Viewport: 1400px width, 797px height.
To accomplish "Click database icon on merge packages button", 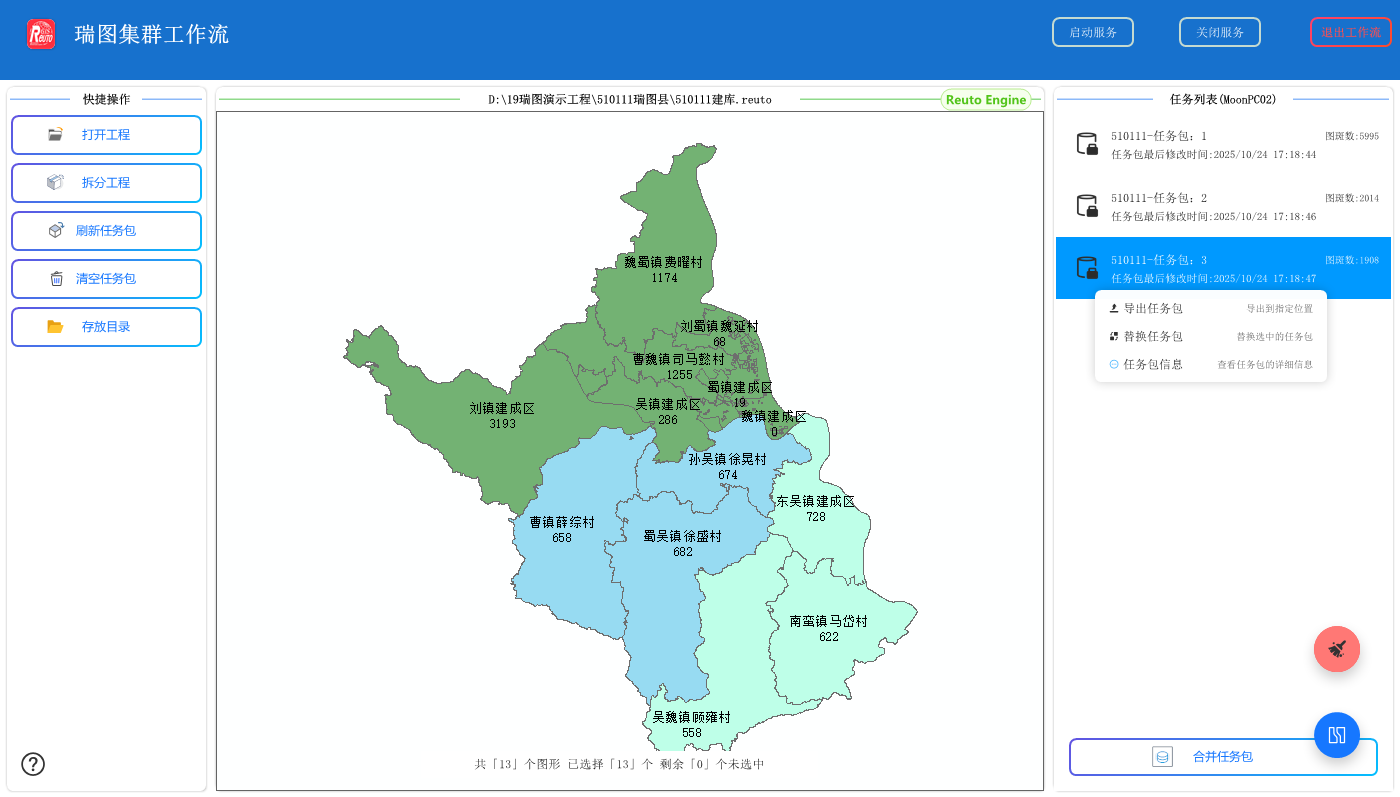I will (1162, 757).
